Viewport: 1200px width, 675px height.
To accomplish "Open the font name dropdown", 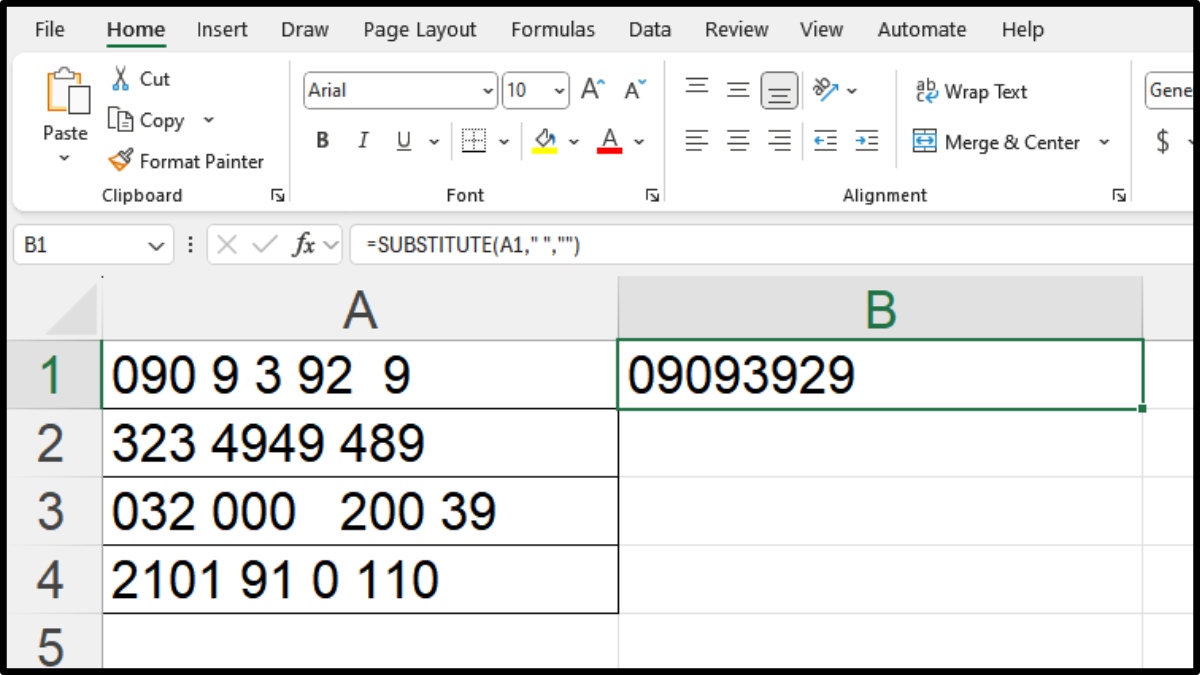I will (x=490, y=90).
